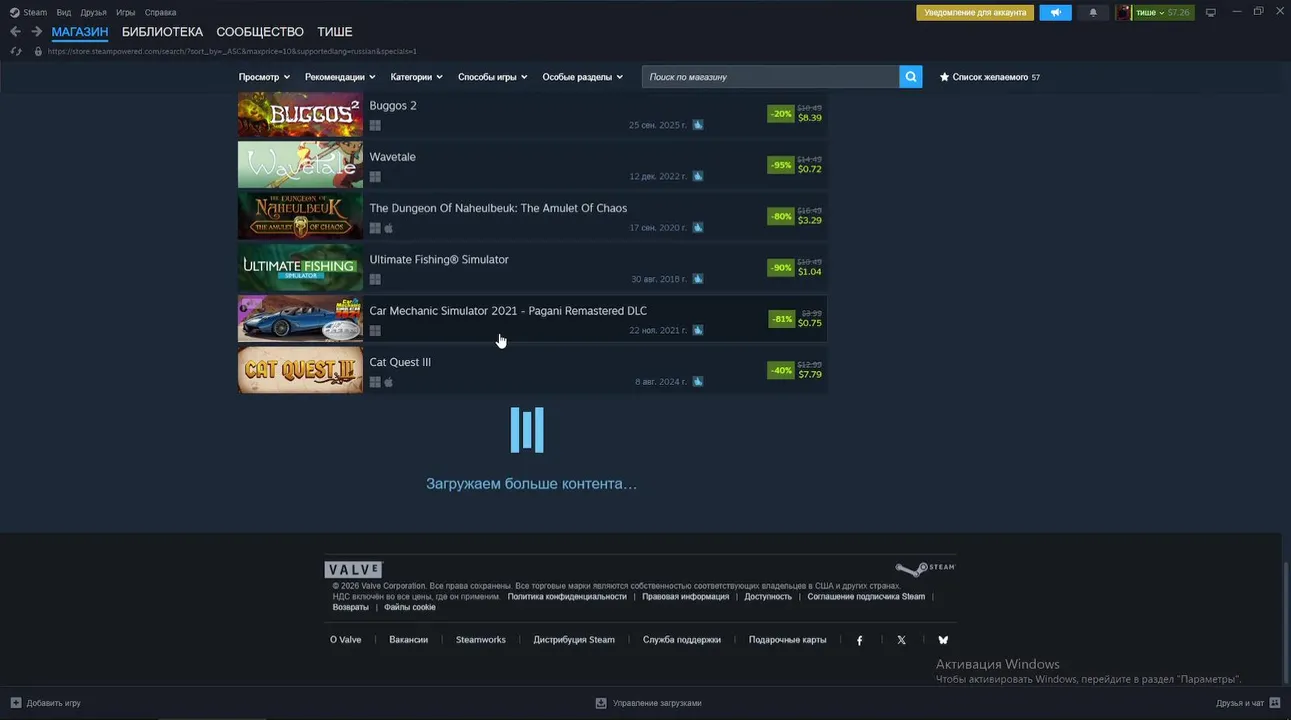Open the ТИШЕ profile tab

[x=335, y=32]
